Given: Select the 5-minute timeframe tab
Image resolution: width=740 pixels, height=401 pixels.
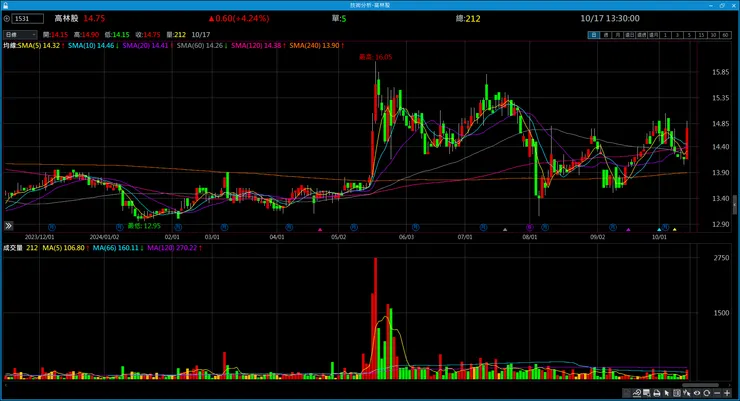Looking at the screenshot, I should (690, 35).
